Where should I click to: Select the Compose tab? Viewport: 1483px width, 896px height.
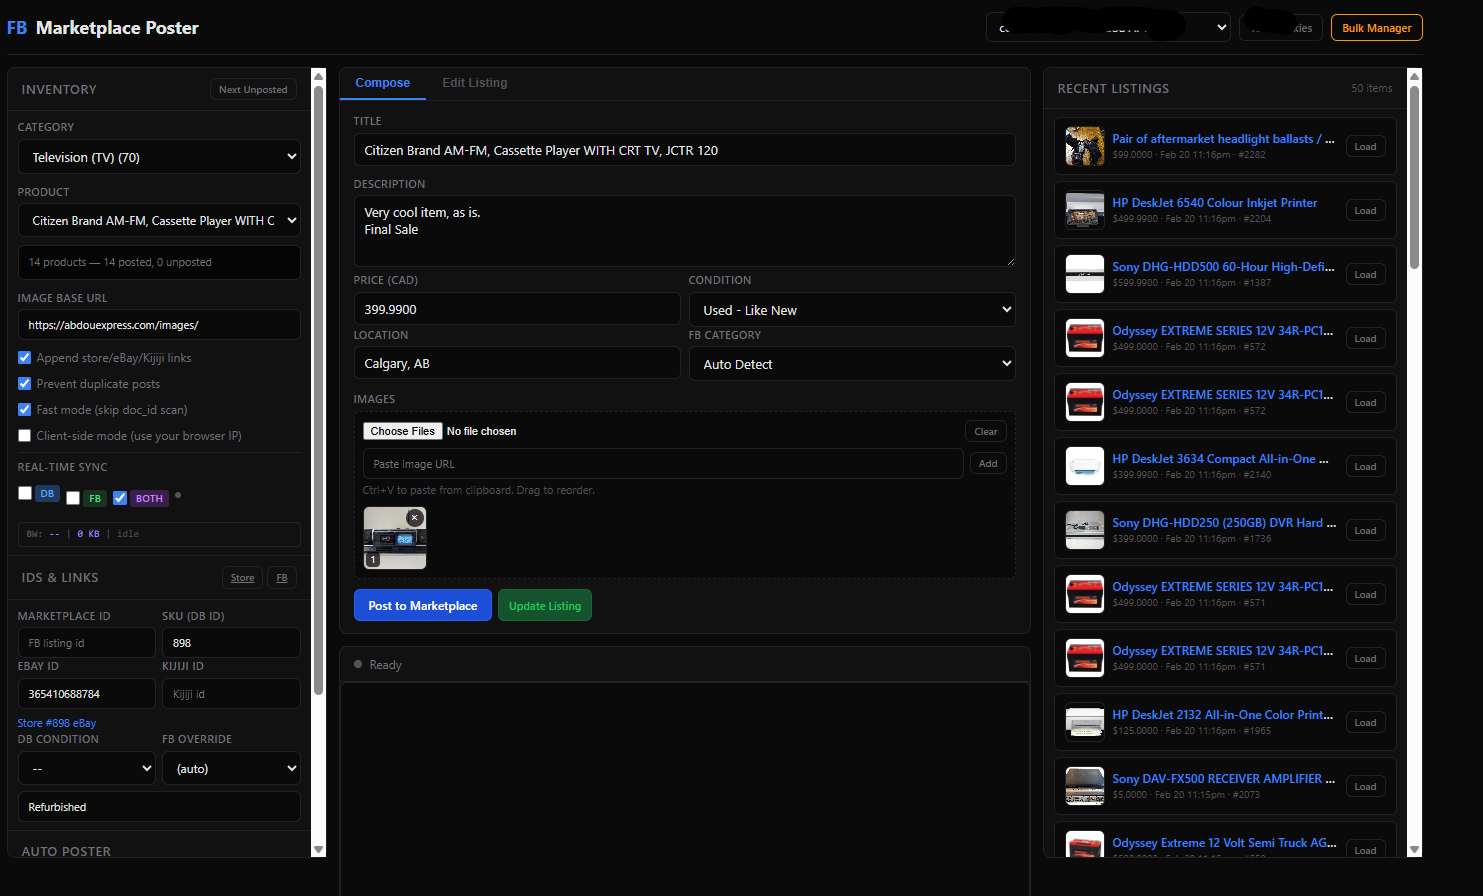click(x=382, y=83)
